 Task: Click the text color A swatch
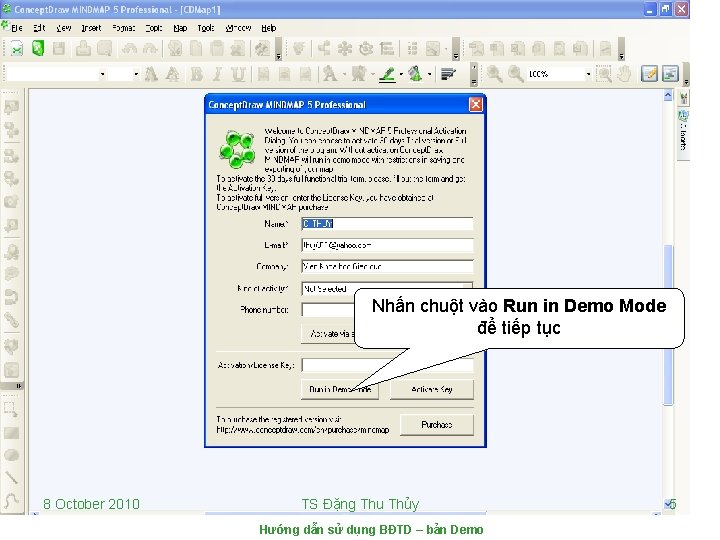point(330,74)
